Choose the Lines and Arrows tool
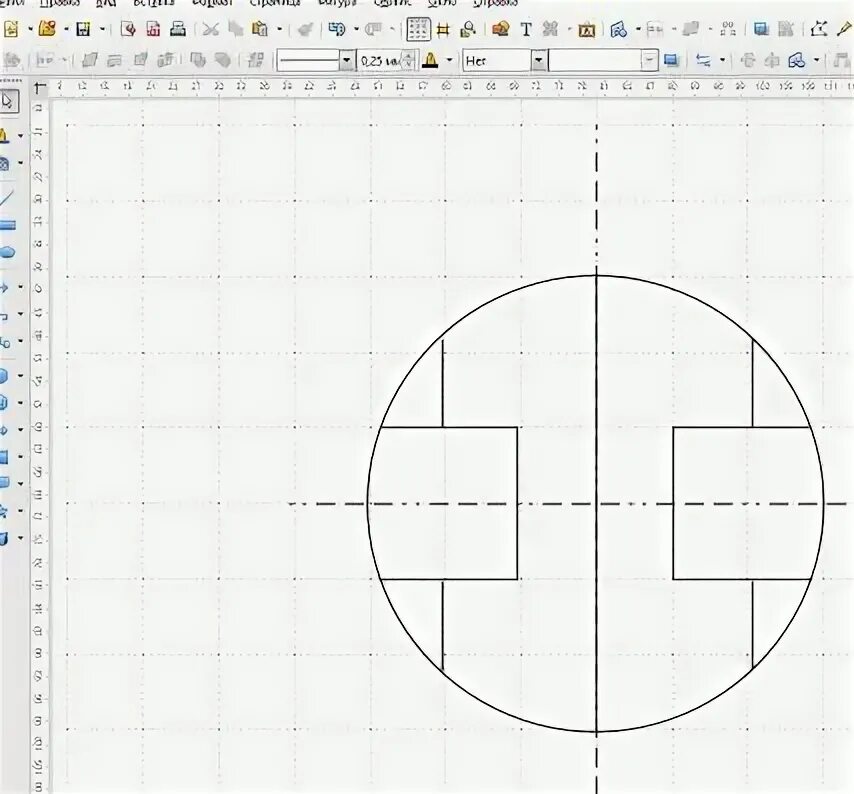The height and width of the screenshot is (794, 854). pos(5,287)
